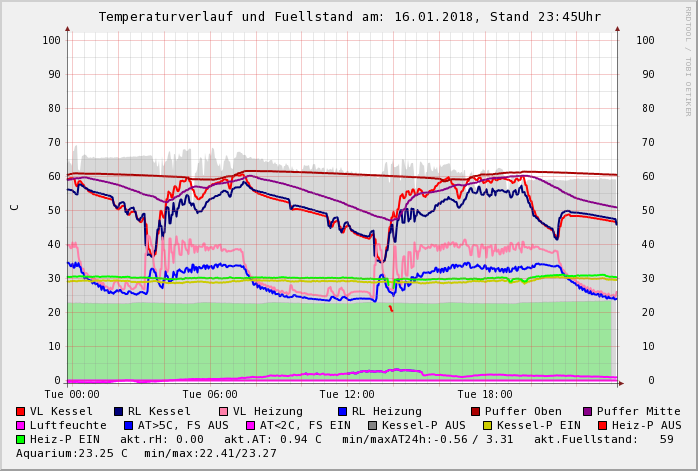698x471 pixels.
Task: Select the Tue 12:00 time axis label
Action: click(347, 395)
